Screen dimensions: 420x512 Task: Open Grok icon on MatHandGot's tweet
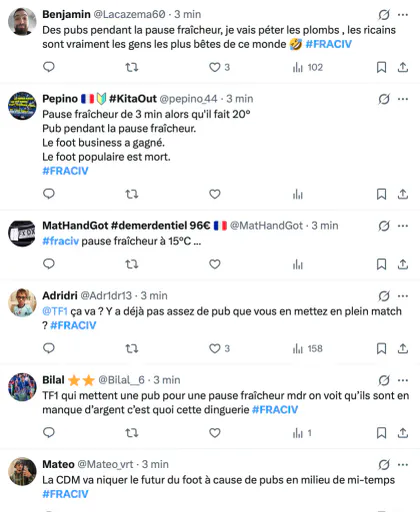coord(384,226)
